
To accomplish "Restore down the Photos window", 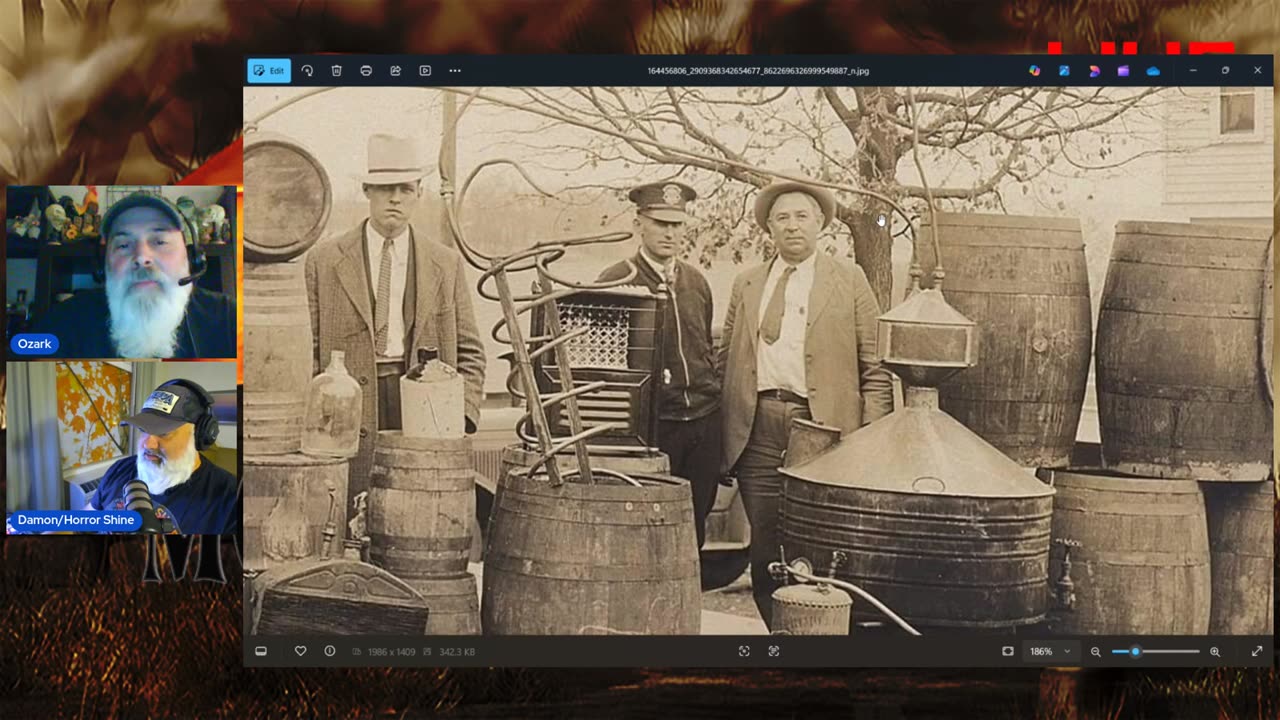I will [1225, 71].
